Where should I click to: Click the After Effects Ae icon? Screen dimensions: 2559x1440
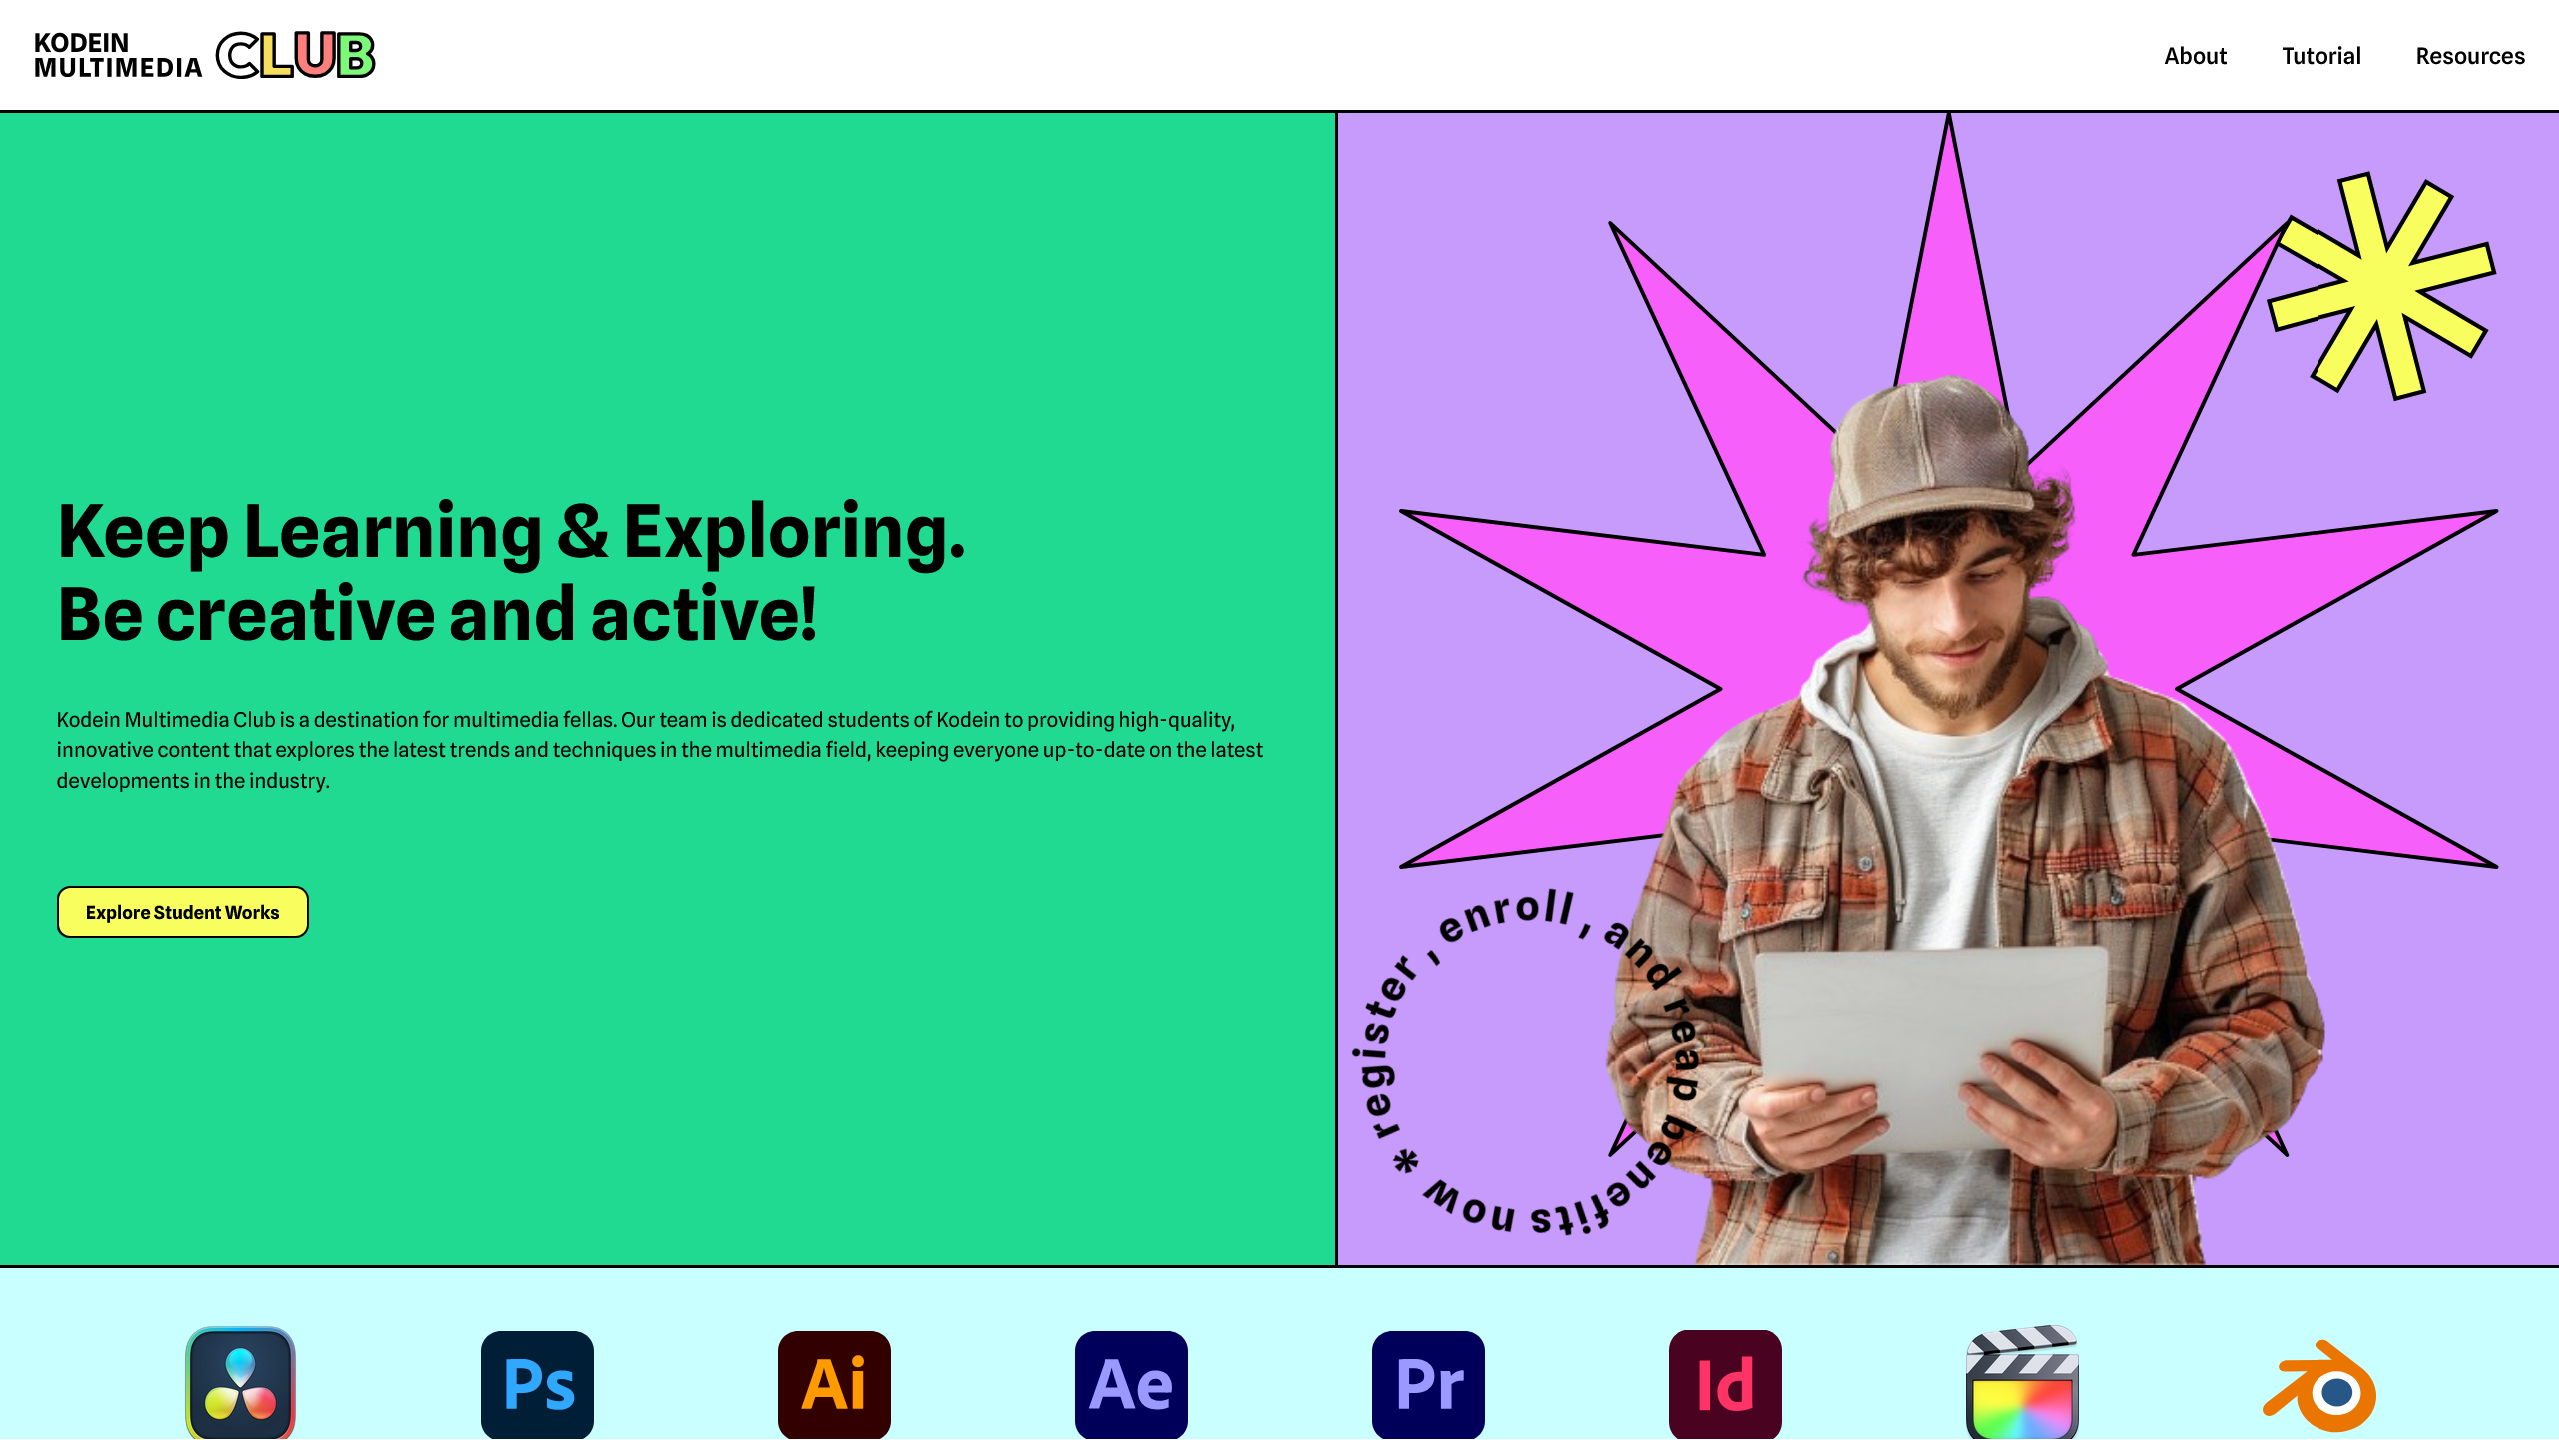(1131, 1384)
